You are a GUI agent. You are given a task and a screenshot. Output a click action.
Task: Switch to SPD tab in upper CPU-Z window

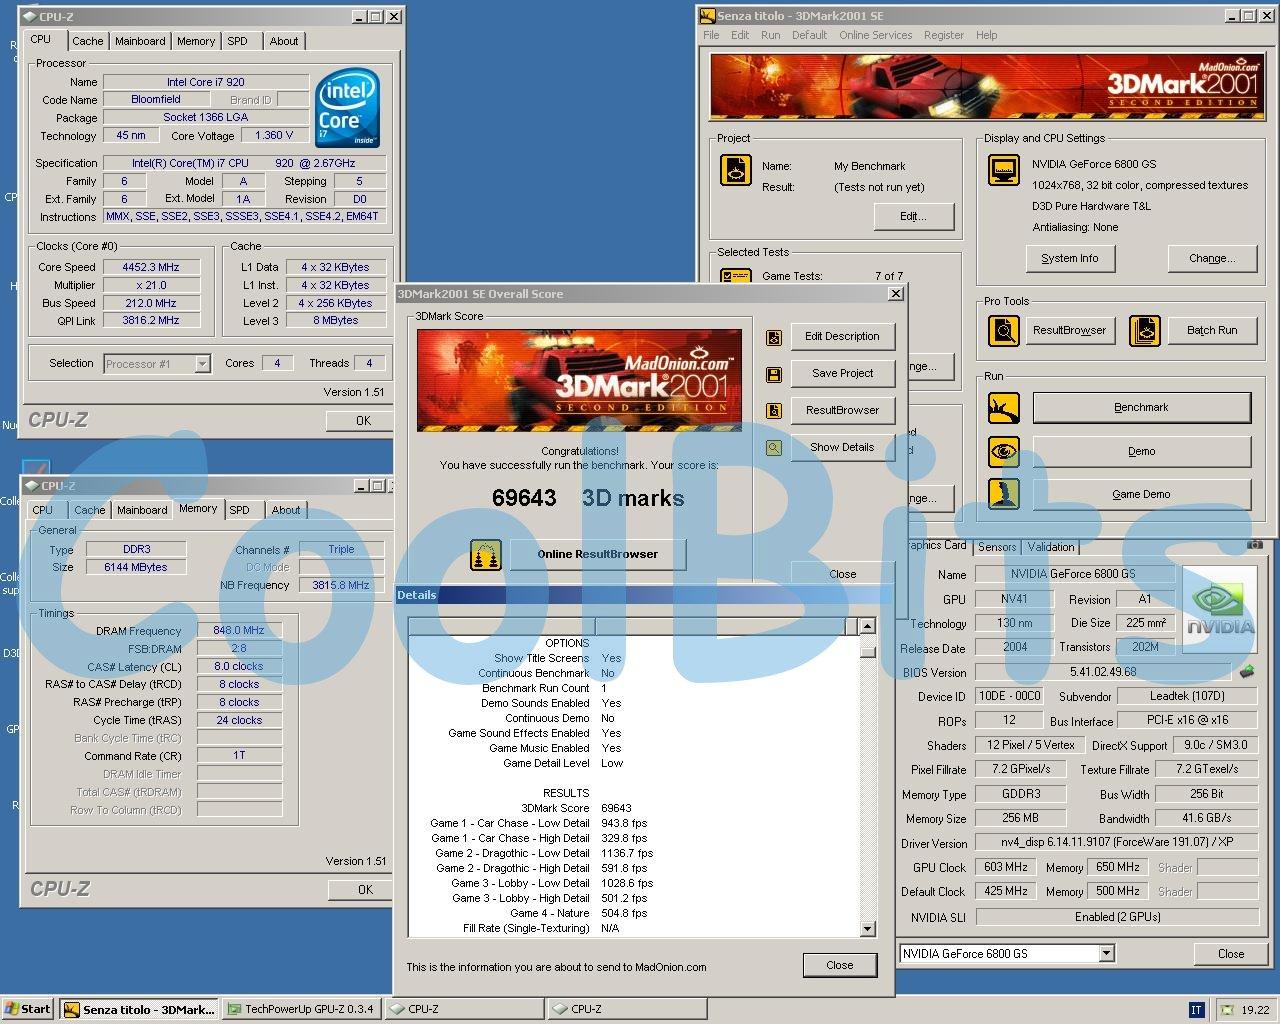click(x=237, y=41)
